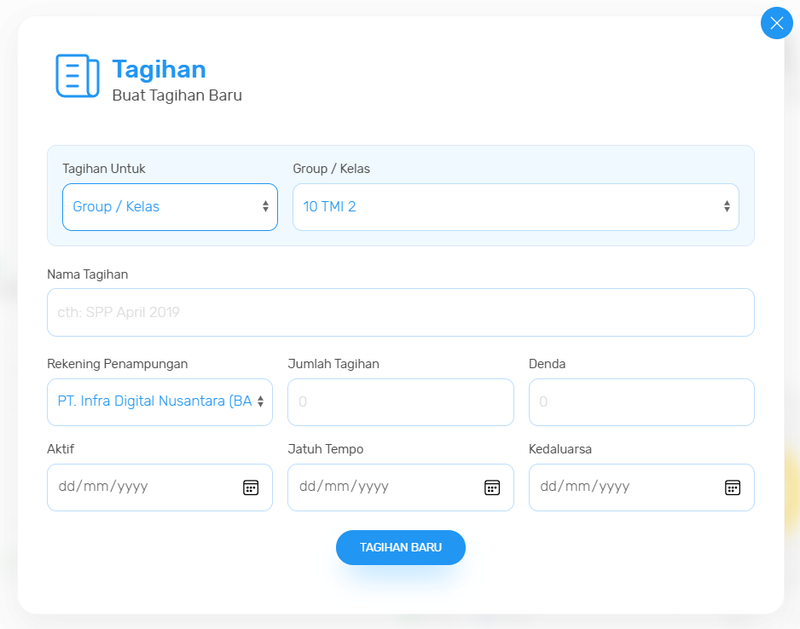The image size is (800, 629).
Task: Click the 'Buat Tagihan Baru' subtitle
Action: click(177, 95)
